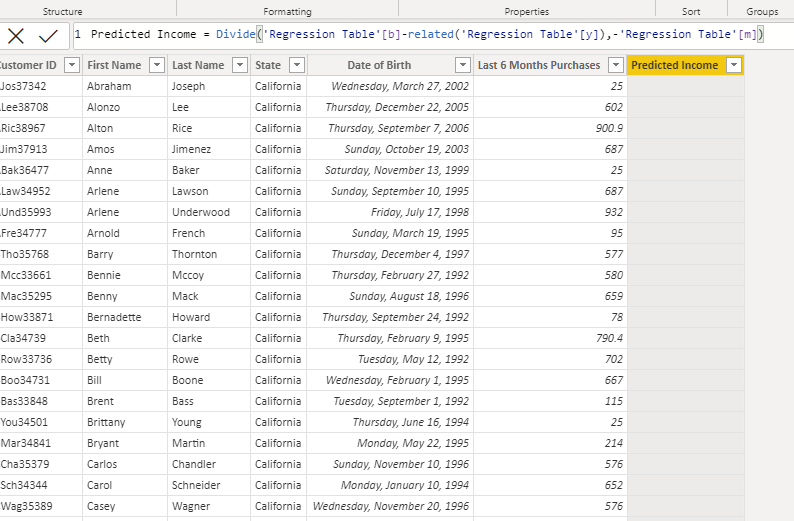The width and height of the screenshot is (794, 521).
Task: Open the Last Name column filter dropdown
Action: [x=240, y=65]
